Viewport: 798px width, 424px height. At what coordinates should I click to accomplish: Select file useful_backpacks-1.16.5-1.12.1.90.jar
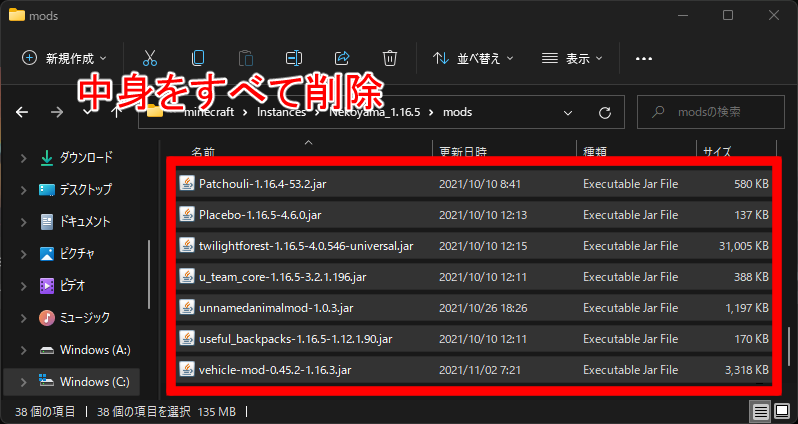point(474,339)
